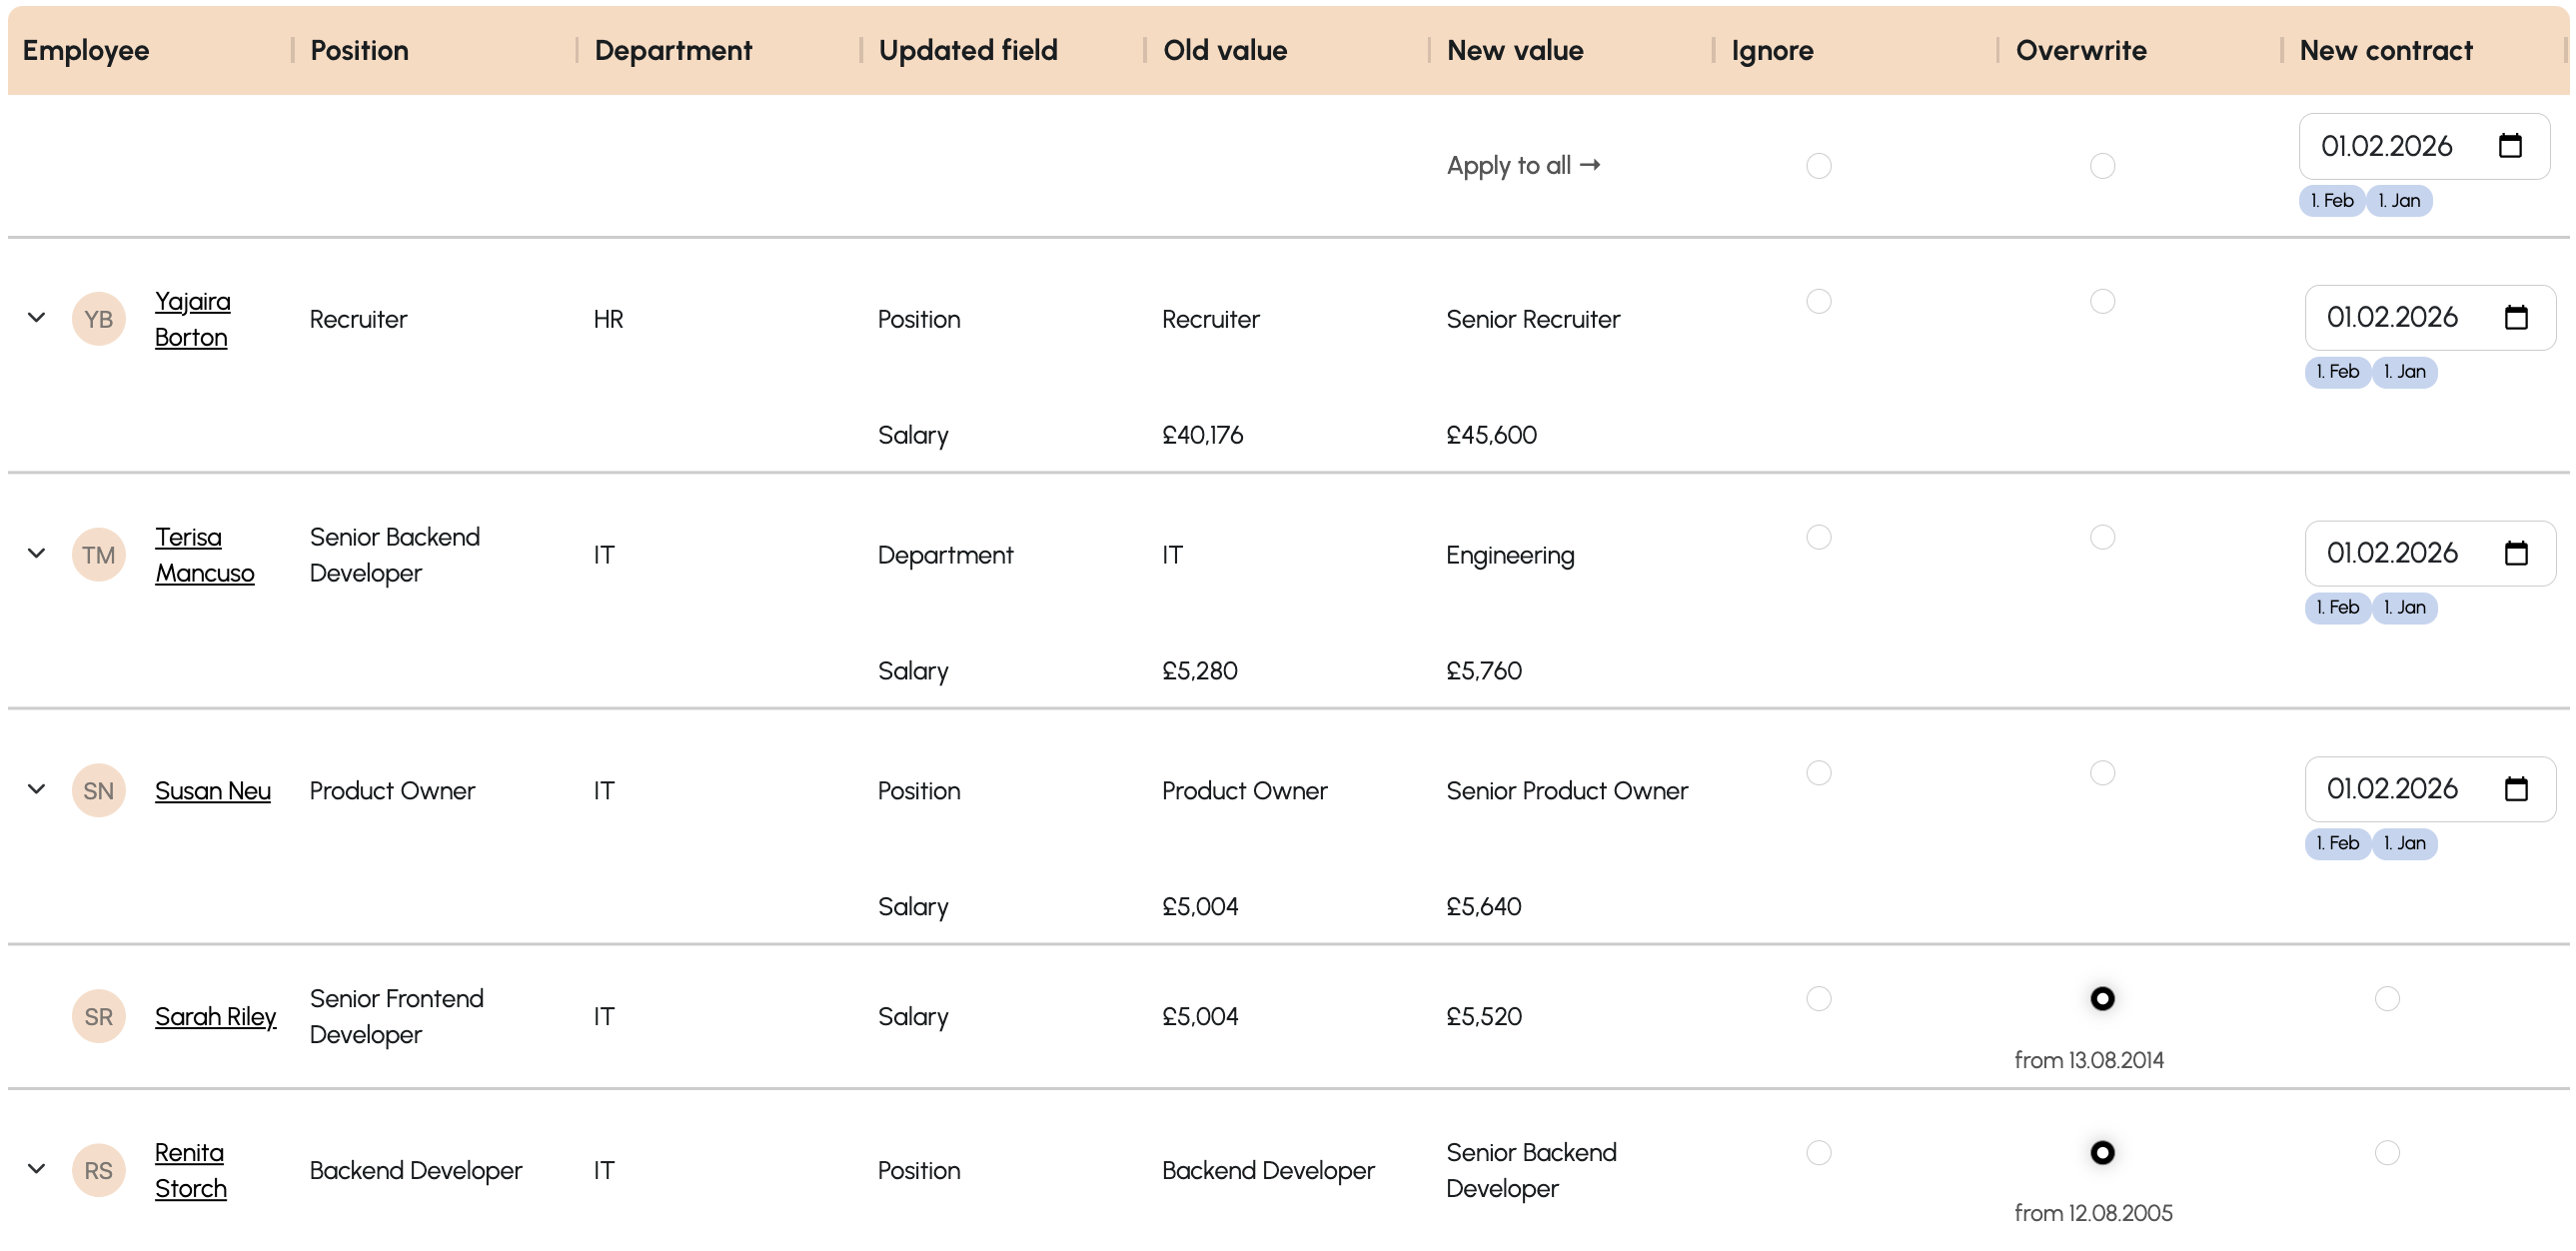The height and width of the screenshot is (1251, 2576).
Task: Select Ignore radio for Yajaira Borton
Action: point(1819,301)
